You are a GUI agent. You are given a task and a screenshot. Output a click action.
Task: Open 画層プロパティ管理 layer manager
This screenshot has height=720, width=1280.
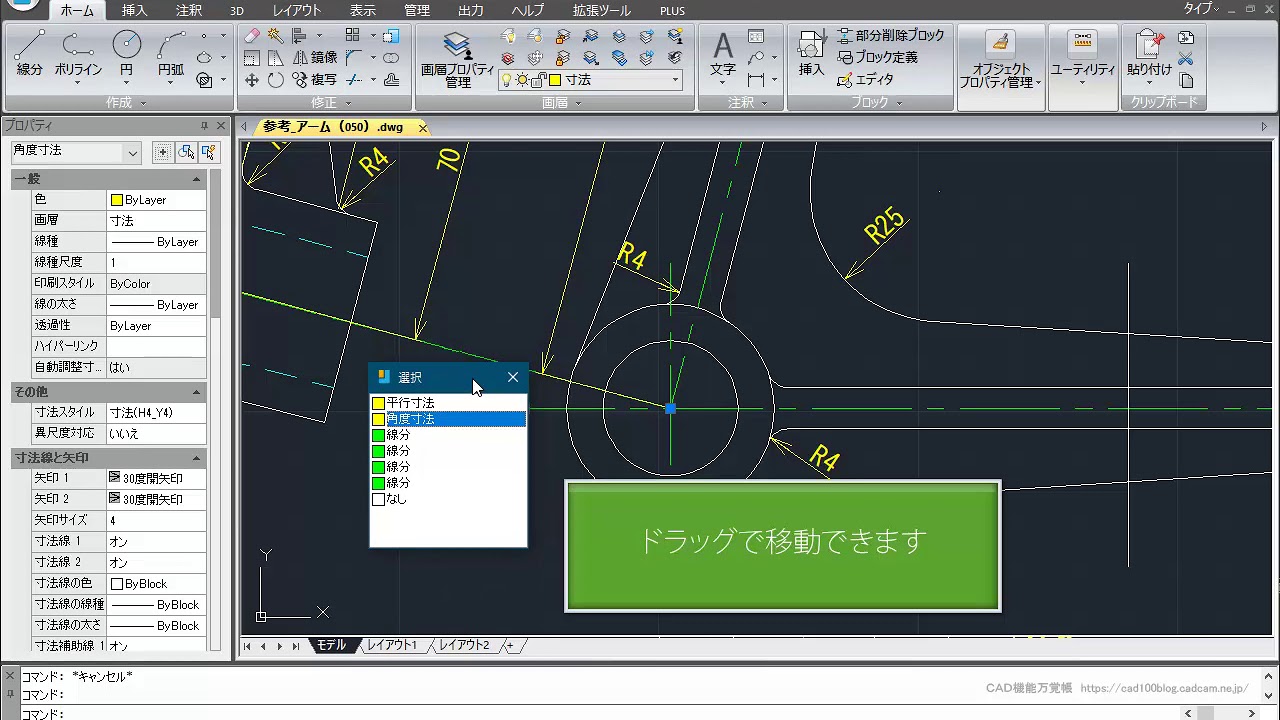coord(457,58)
